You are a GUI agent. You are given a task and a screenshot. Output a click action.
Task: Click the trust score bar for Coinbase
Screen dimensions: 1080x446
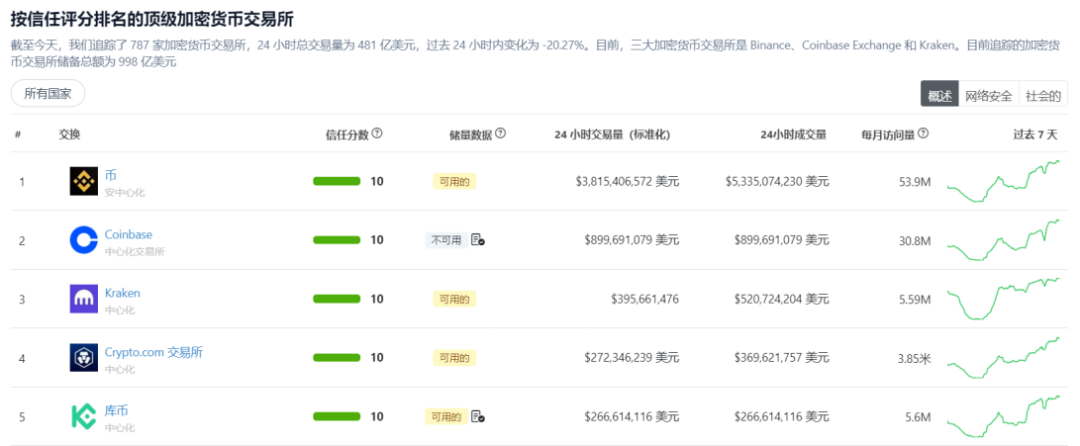[337, 240]
